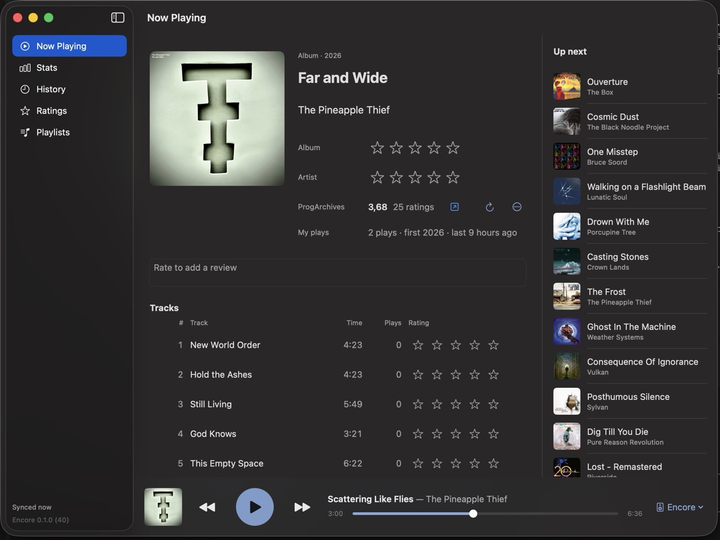720x540 pixels.
Task: Skip to the previous track
Action: click(207, 507)
